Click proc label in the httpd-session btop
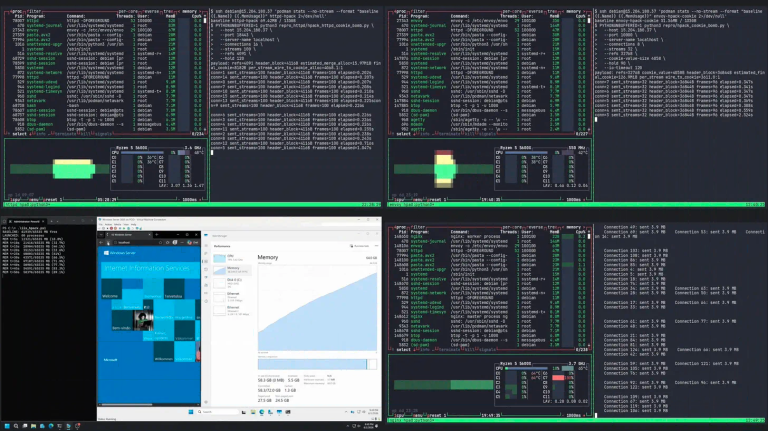This screenshot has height=431, width=768. point(14,11)
